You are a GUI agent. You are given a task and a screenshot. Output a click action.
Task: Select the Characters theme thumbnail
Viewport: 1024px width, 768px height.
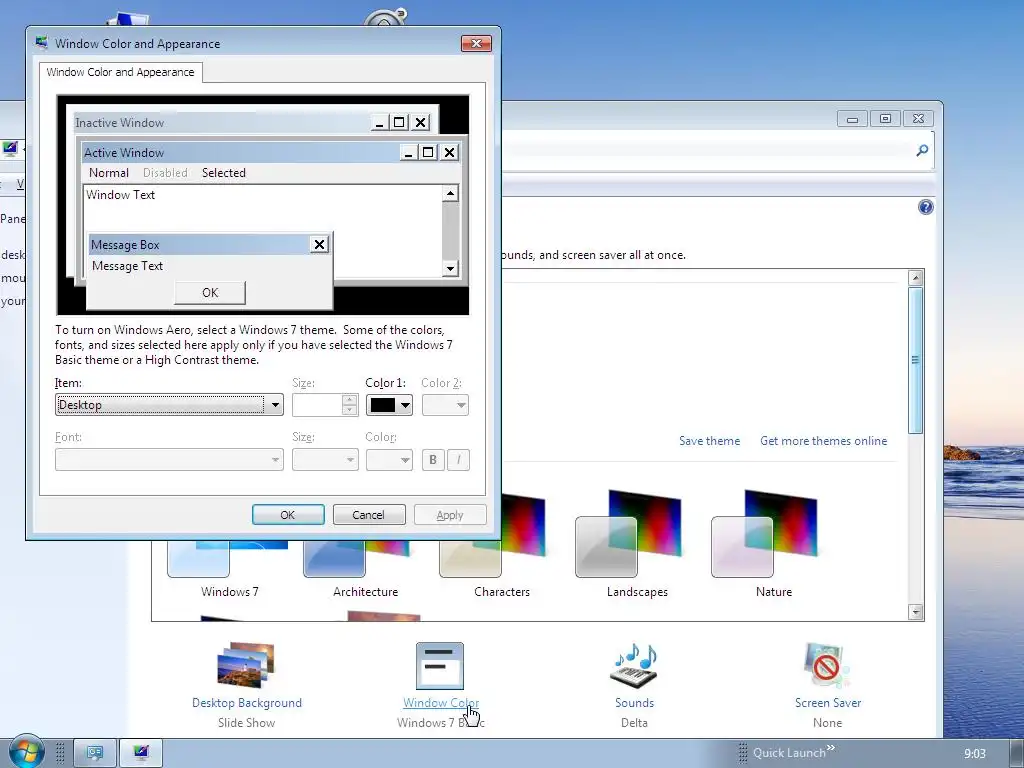point(492,537)
